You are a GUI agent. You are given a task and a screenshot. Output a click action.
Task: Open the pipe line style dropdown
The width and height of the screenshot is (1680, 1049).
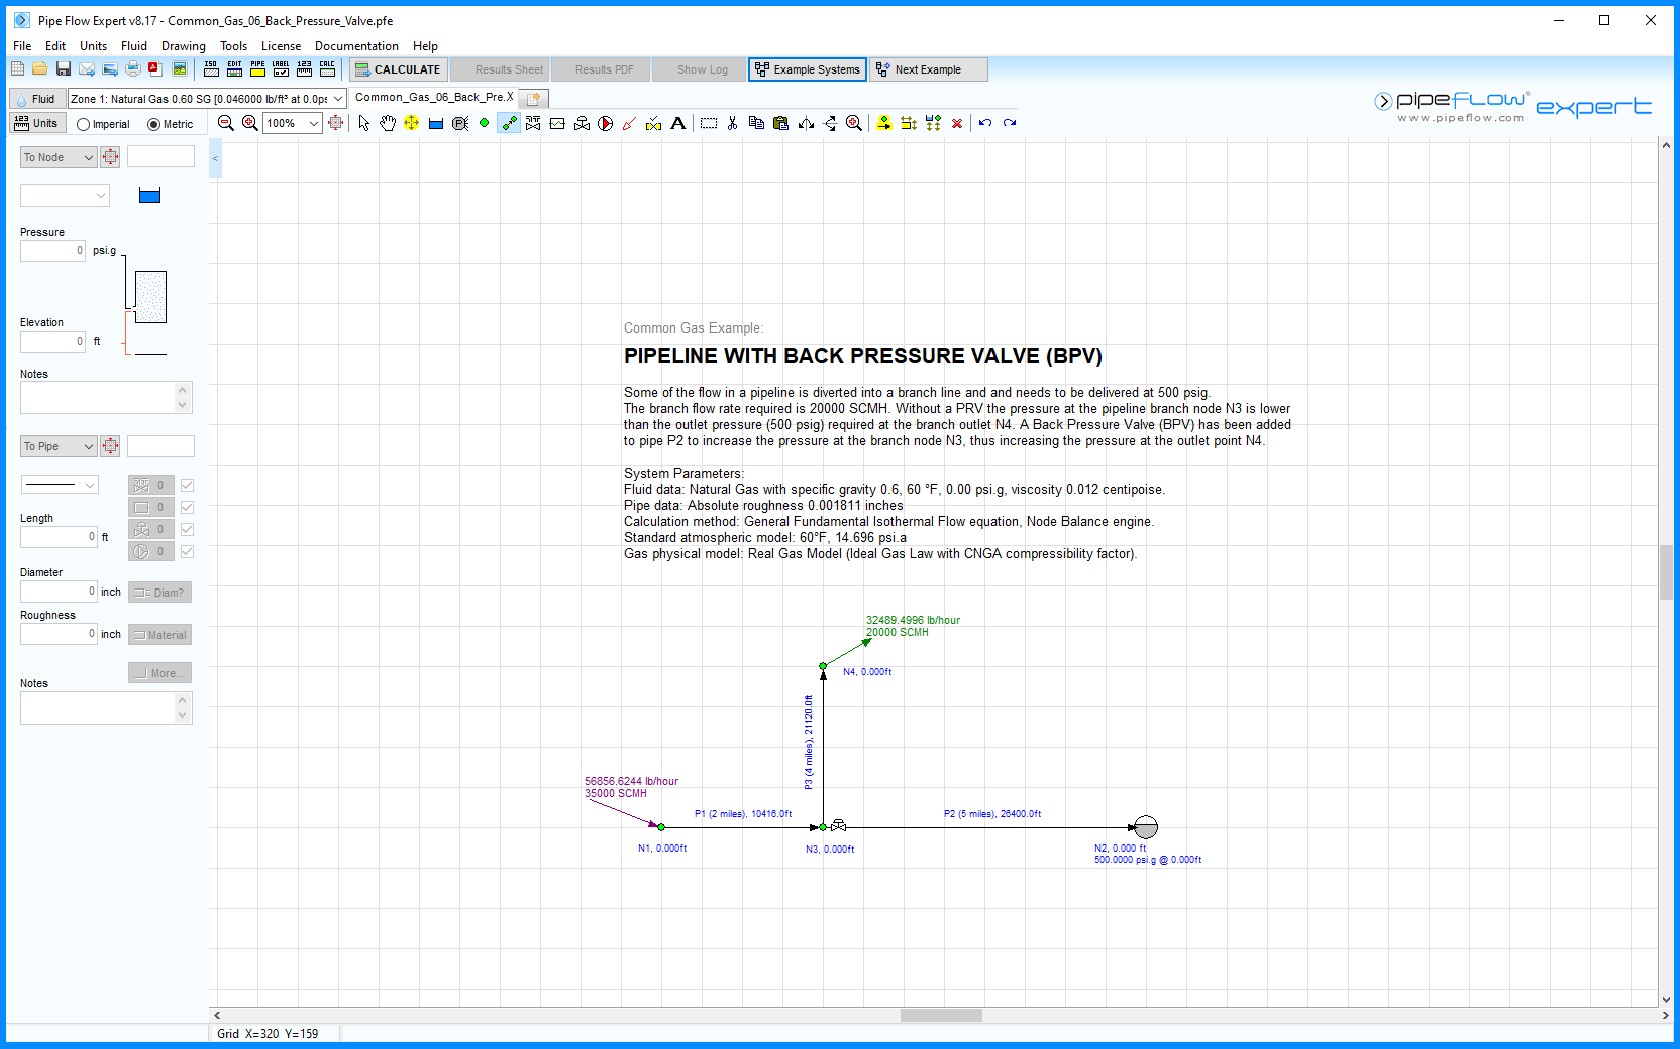pyautogui.click(x=59, y=485)
